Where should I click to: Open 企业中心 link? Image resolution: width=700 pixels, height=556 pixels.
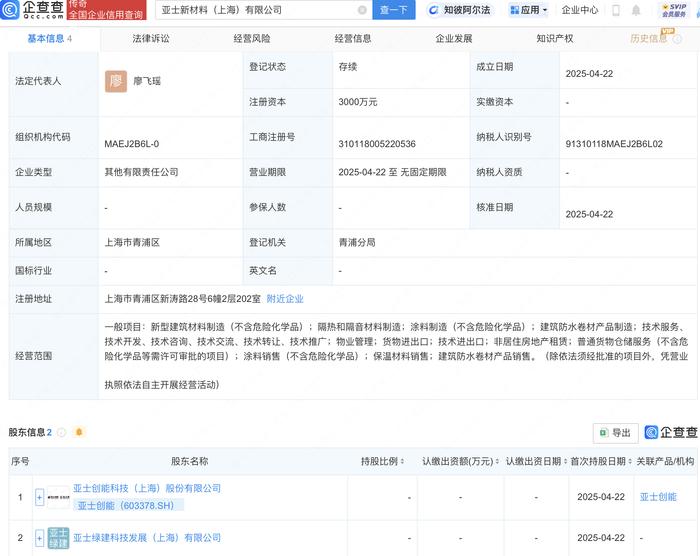tap(579, 10)
